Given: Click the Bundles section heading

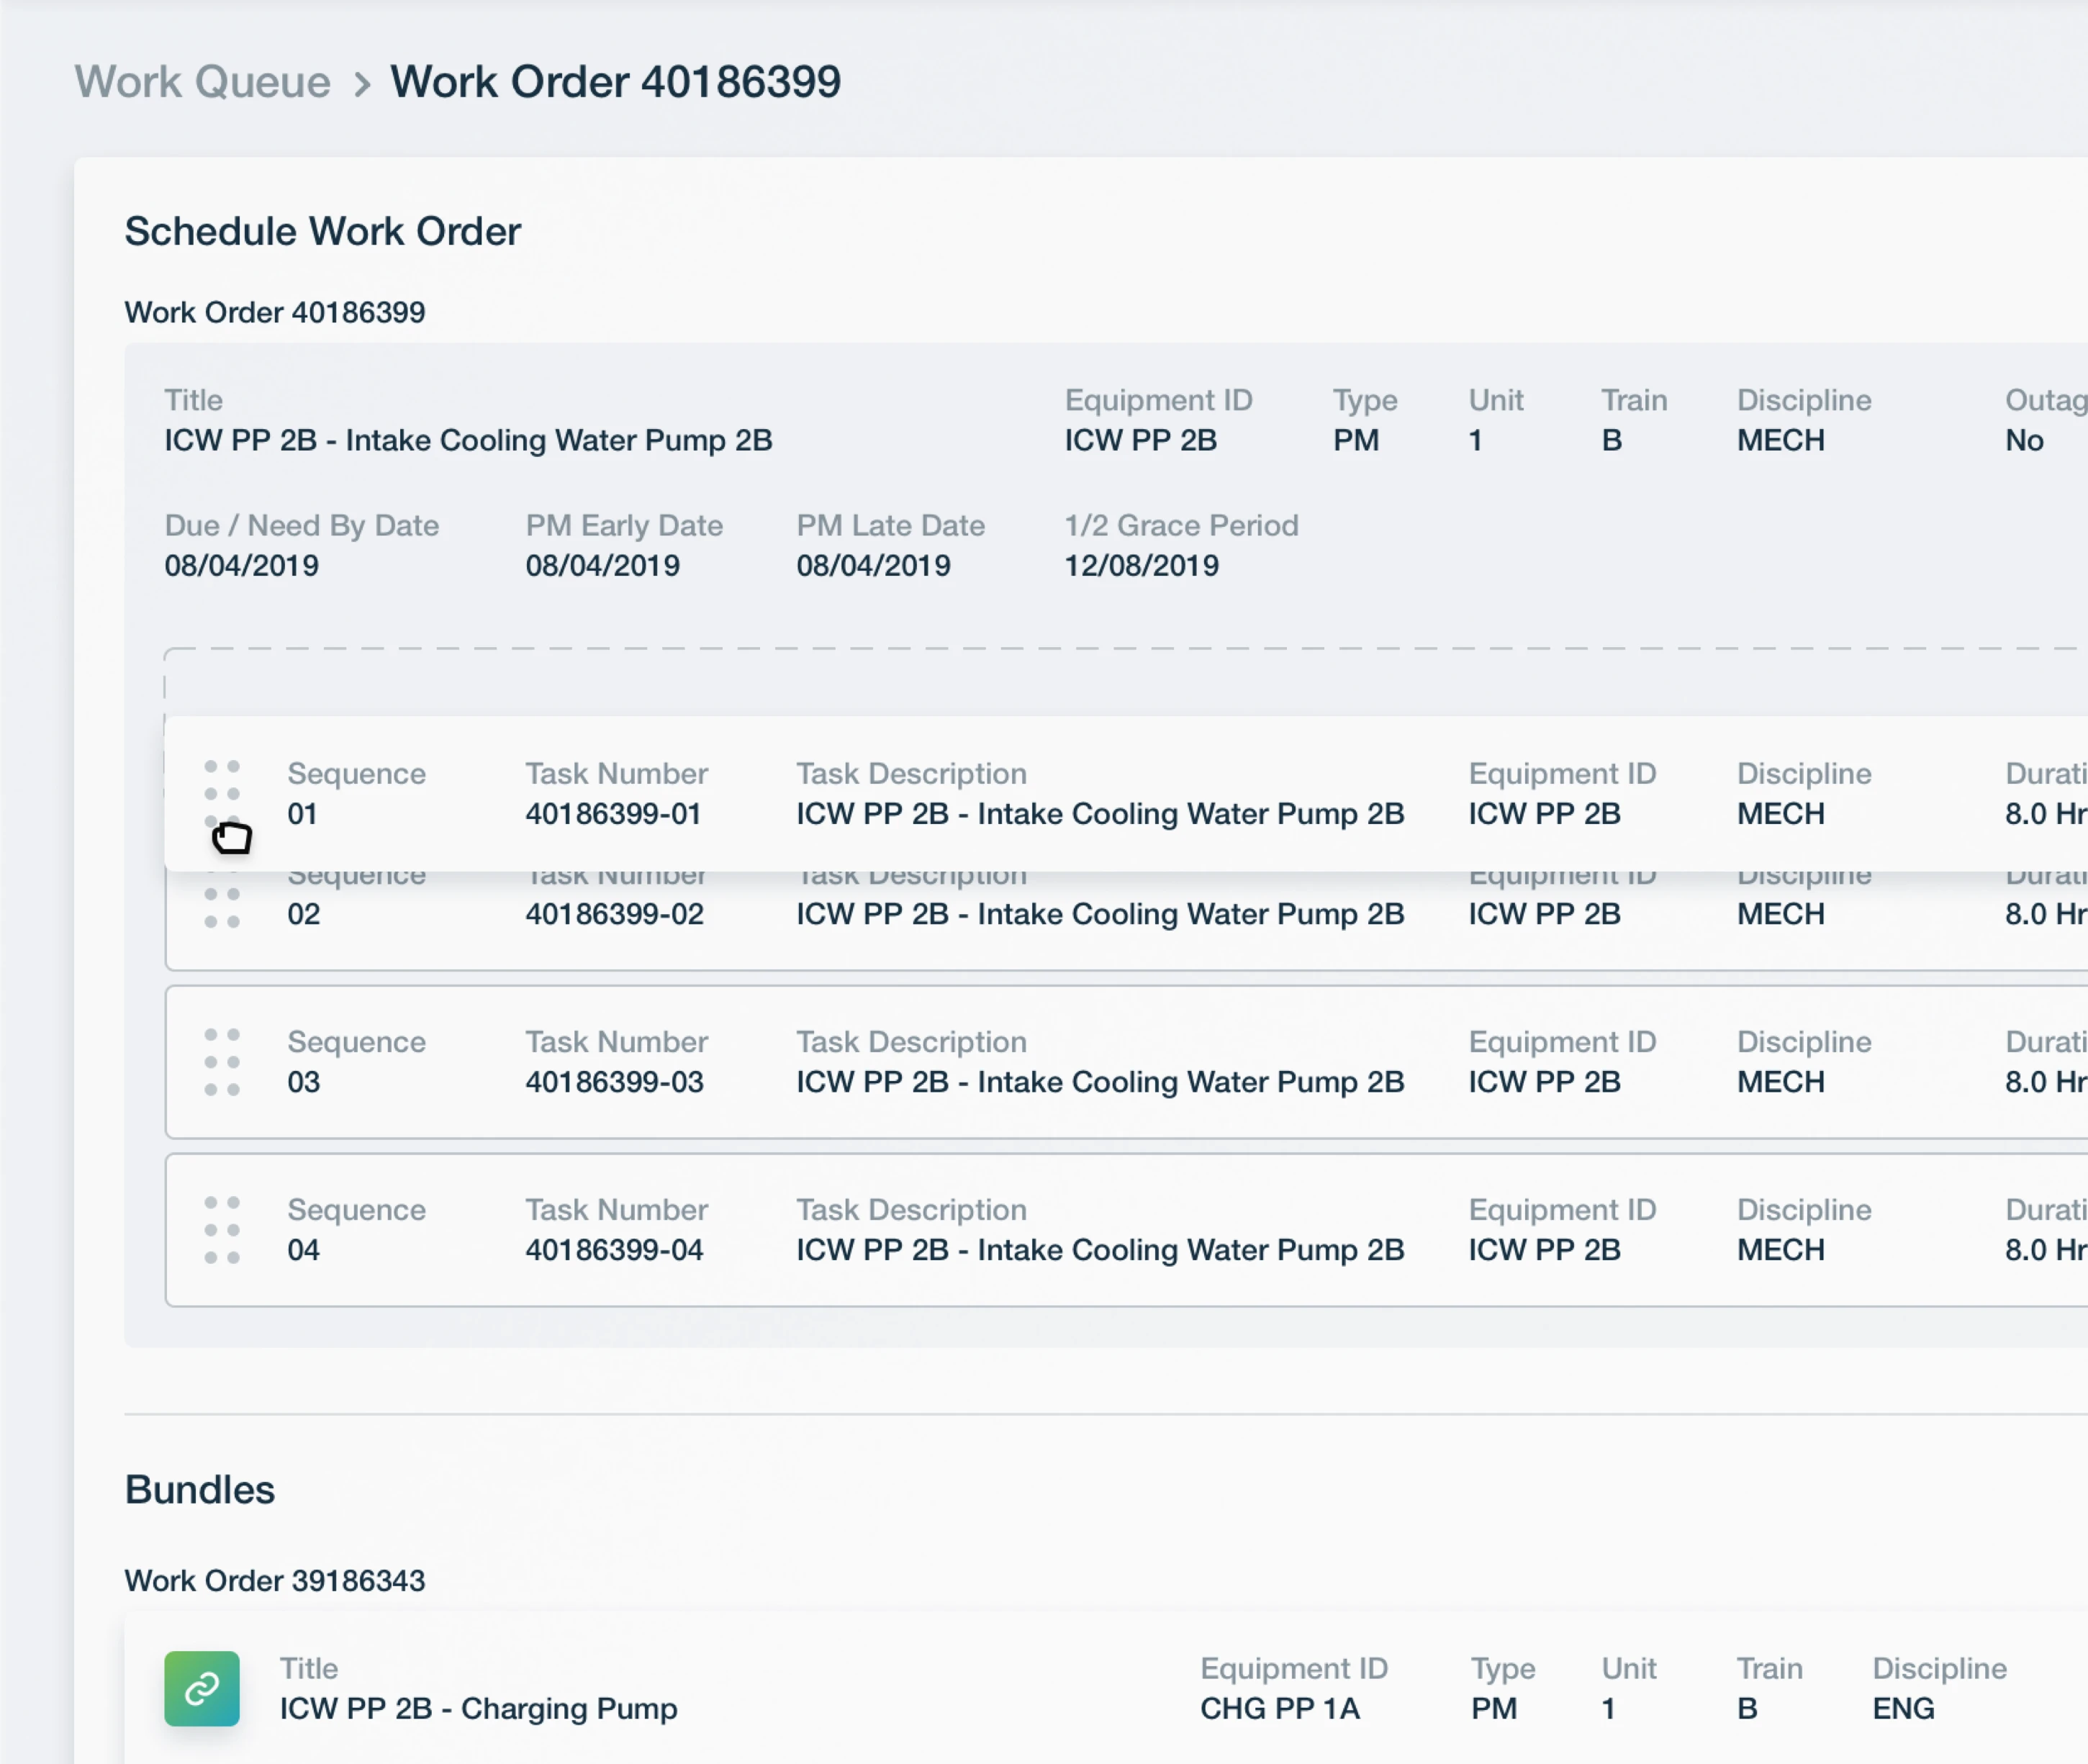Looking at the screenshot, I should [199, 1490].
